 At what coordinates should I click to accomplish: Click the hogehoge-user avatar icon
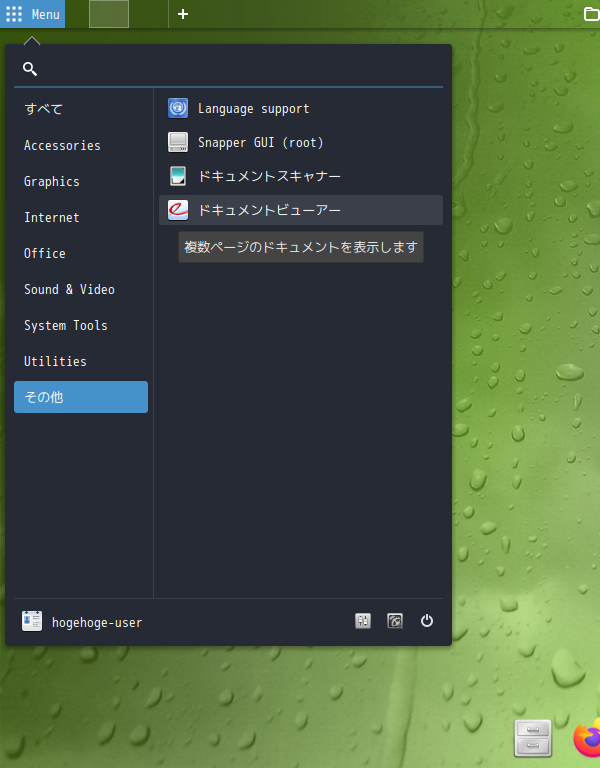click(x=32, y=621)
